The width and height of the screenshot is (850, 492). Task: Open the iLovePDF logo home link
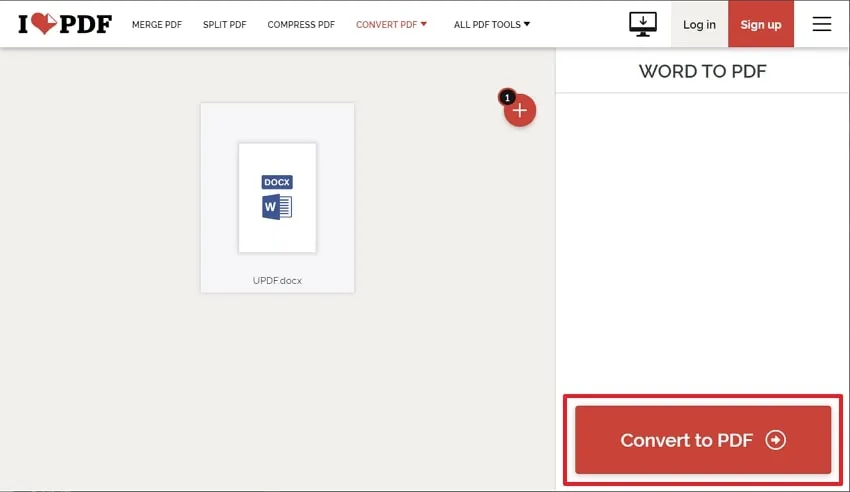(x=65, y=24)
